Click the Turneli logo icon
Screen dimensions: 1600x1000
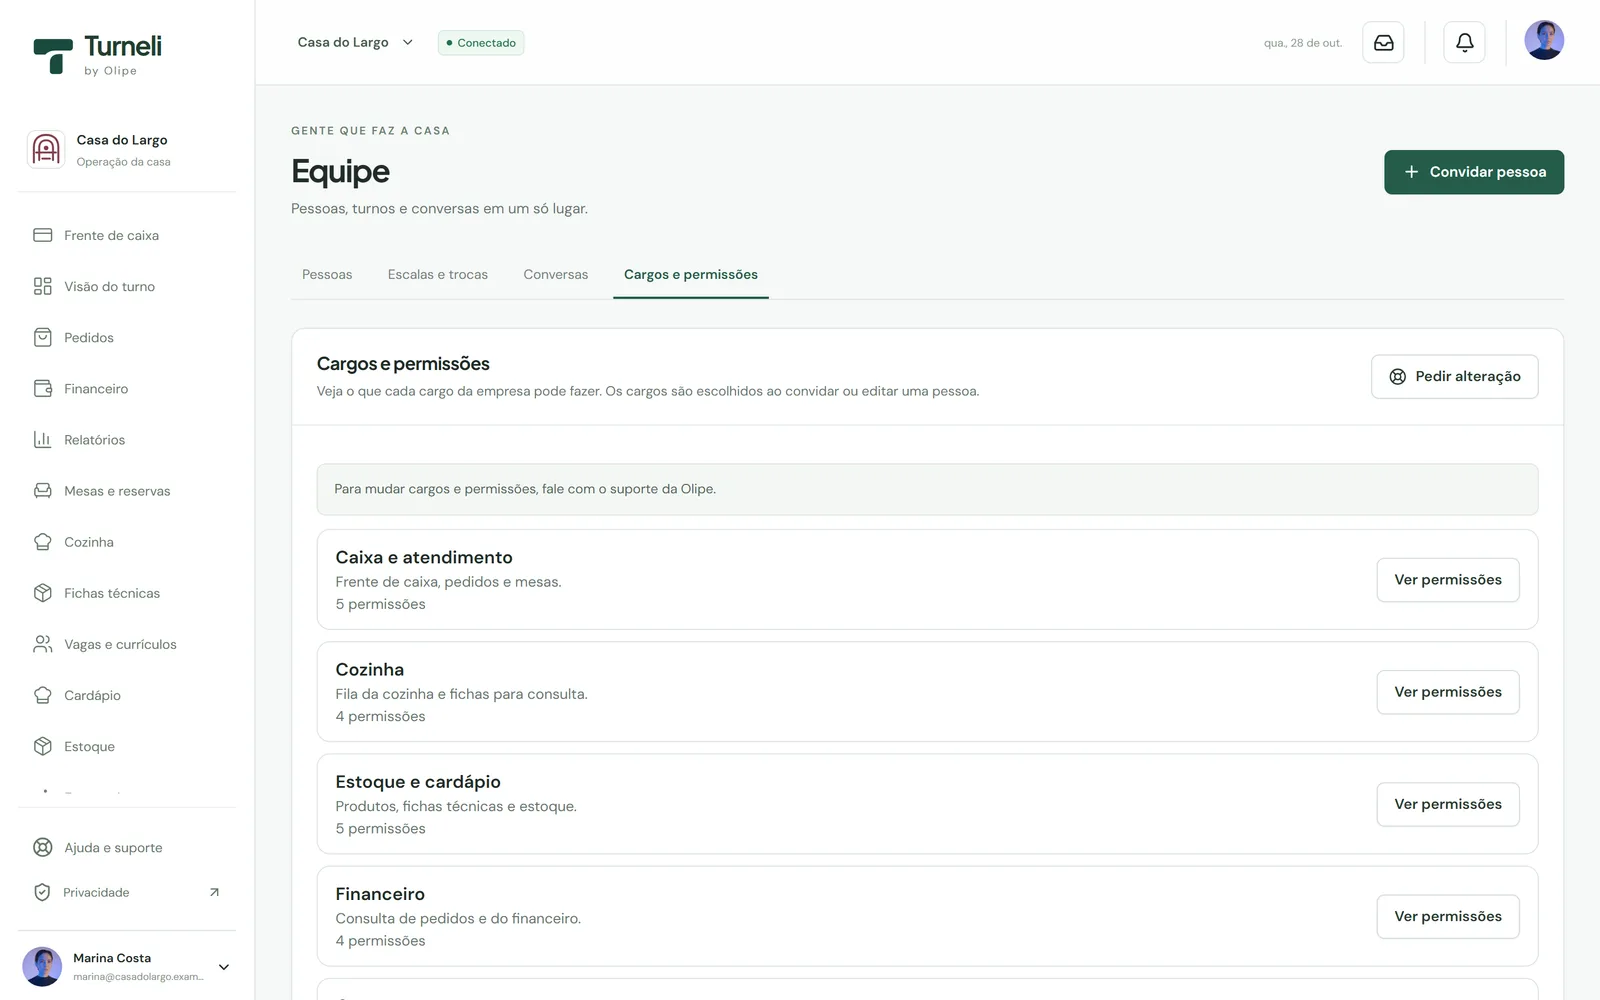[53, 55]
